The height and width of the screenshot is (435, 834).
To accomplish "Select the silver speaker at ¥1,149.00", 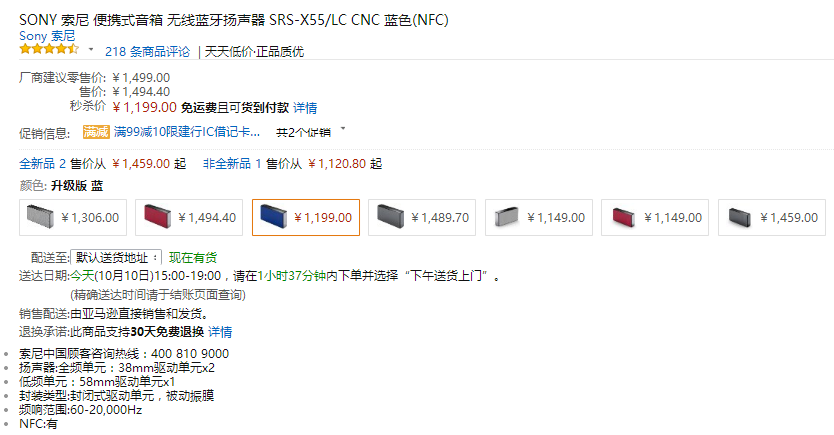I will [x=539, y=218].
